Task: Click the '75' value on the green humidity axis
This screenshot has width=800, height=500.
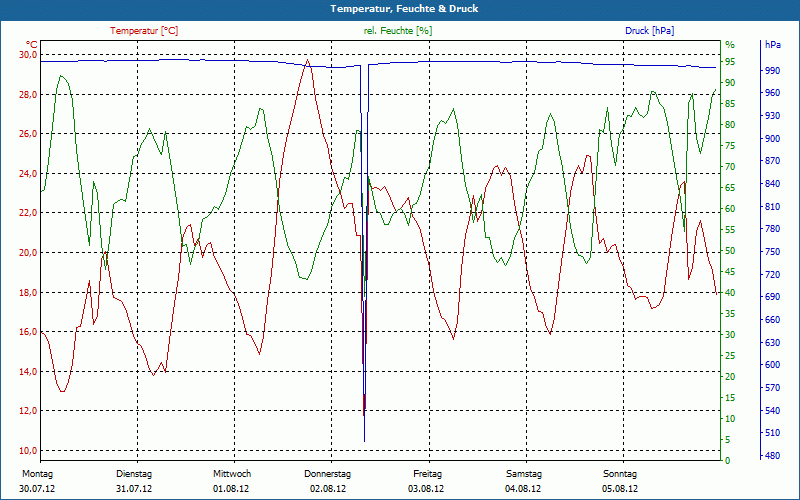Action: [730, 145]
